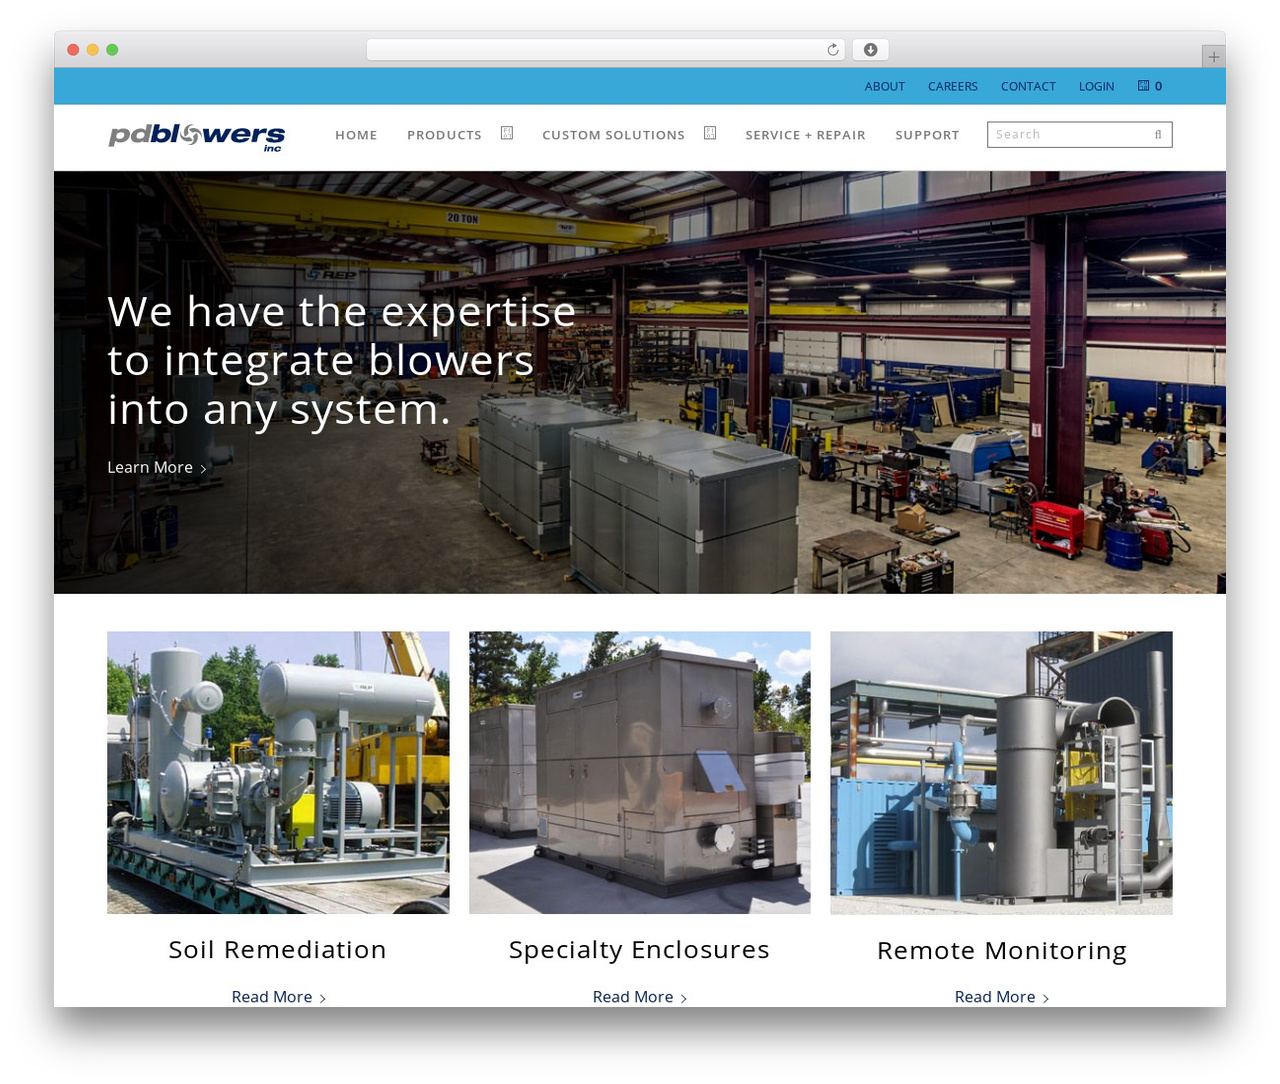Open the Products menu
Viewport: 1280px width, 1084px height.
point(444,135)
